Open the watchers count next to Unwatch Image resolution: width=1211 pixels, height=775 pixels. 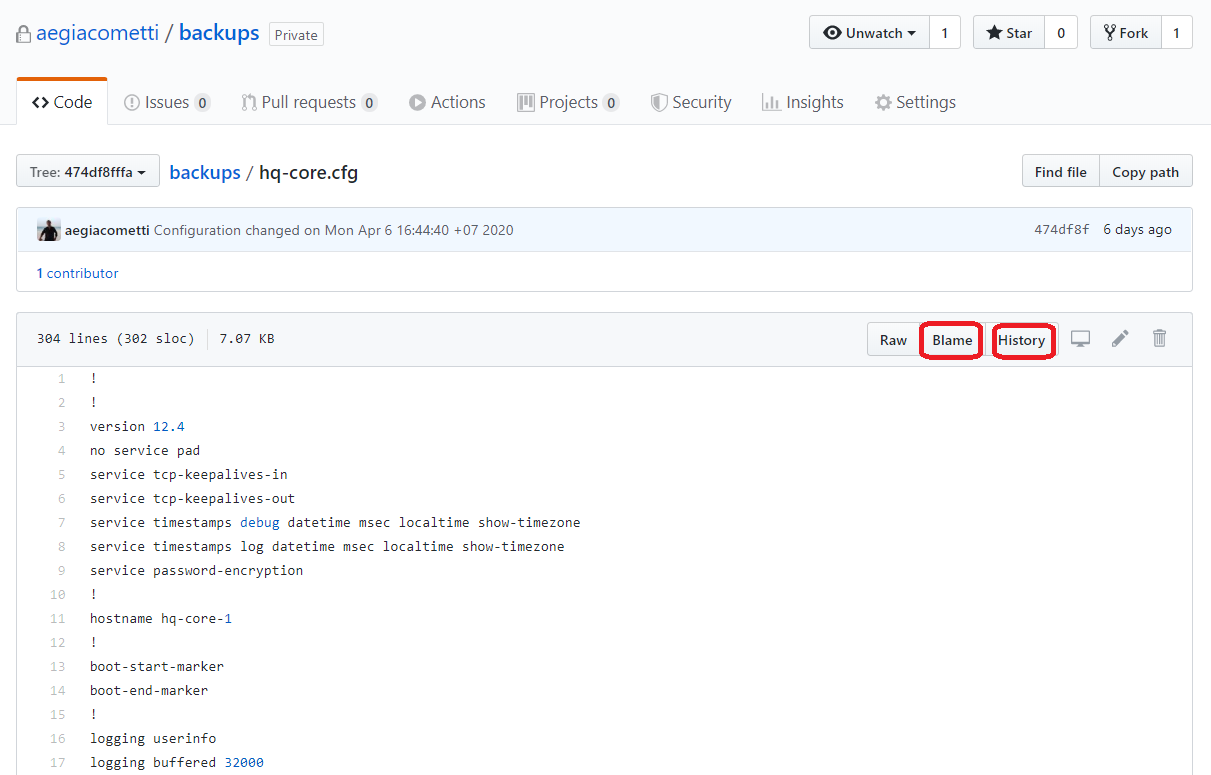(944, 33)
